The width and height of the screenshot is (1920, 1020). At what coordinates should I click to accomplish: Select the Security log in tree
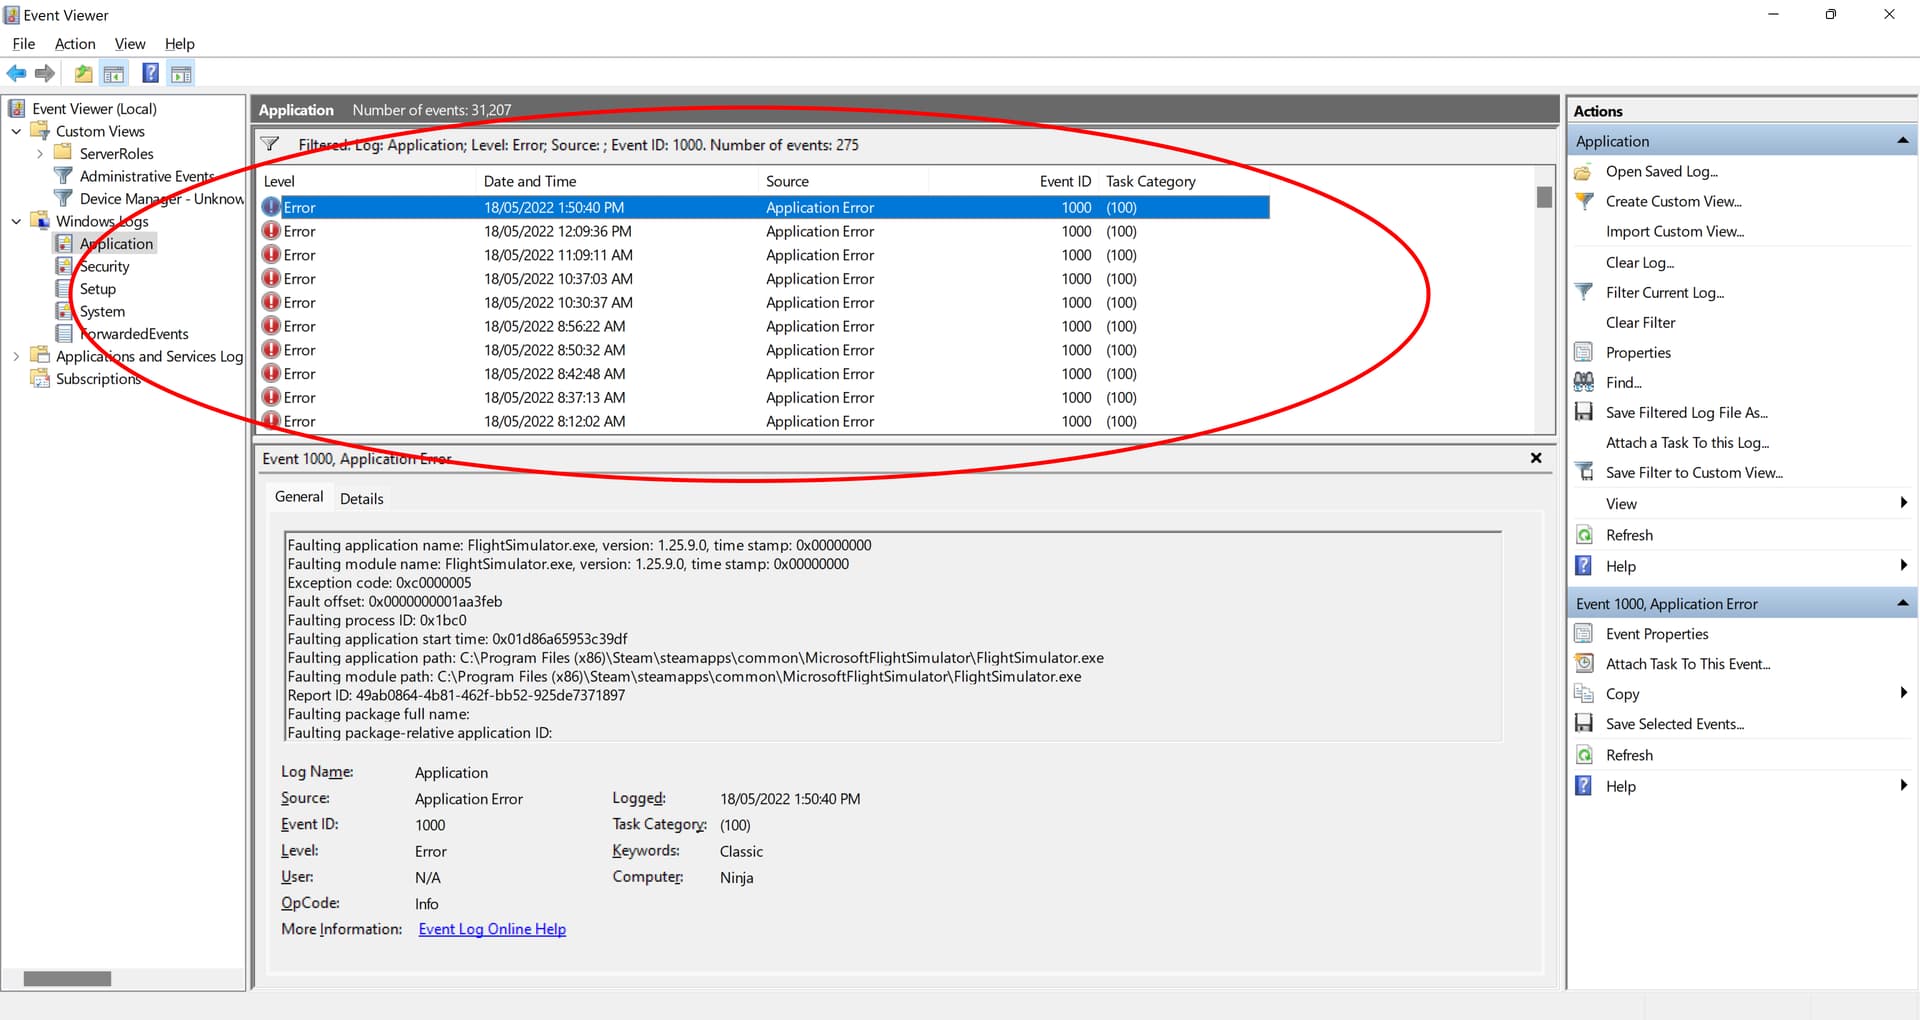coord(105,267)
